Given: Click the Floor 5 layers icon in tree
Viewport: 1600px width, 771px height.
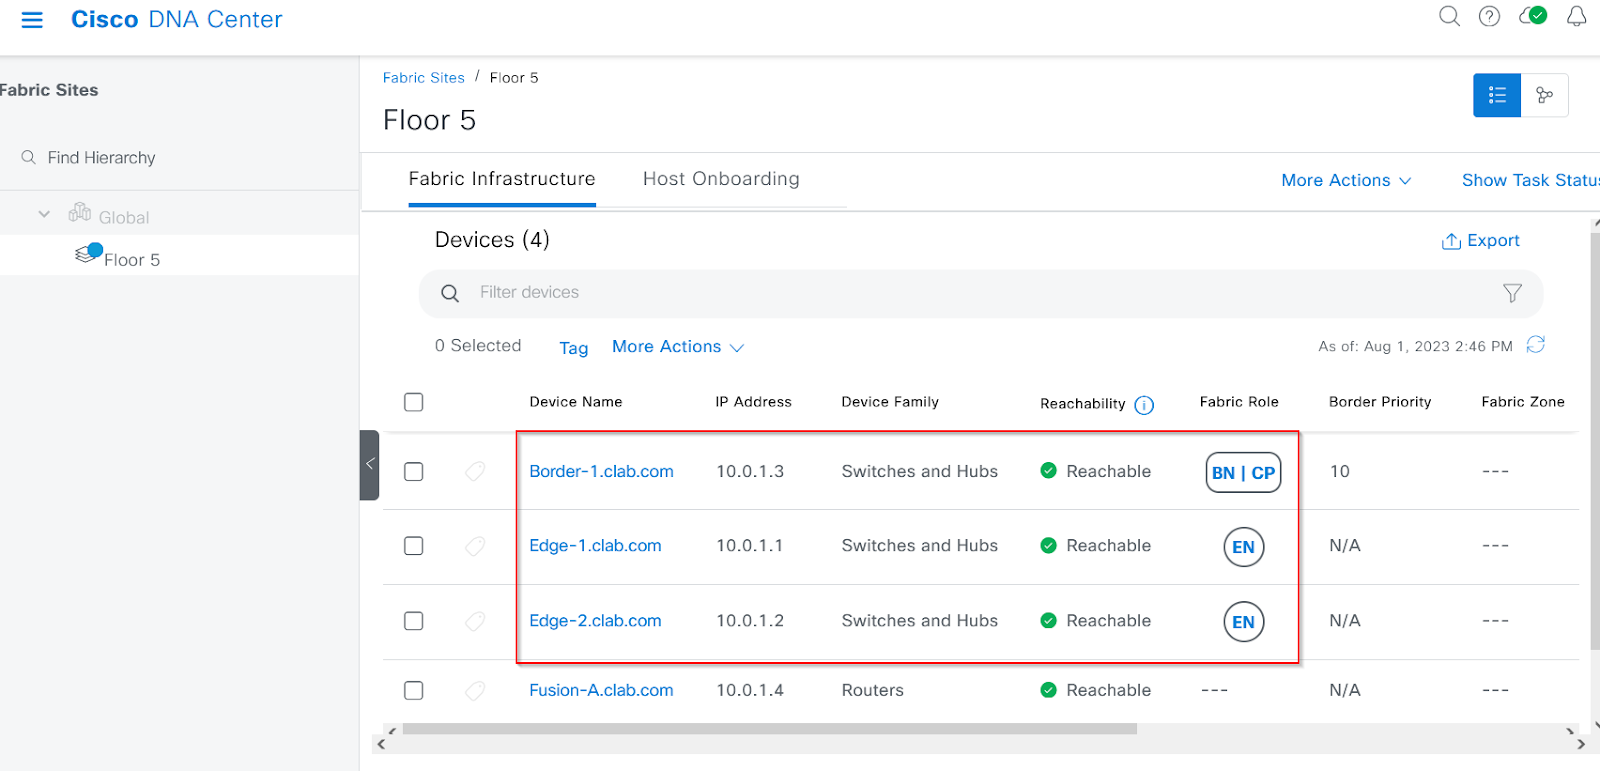Looking at the screenshot, I should tap(89, 254).
